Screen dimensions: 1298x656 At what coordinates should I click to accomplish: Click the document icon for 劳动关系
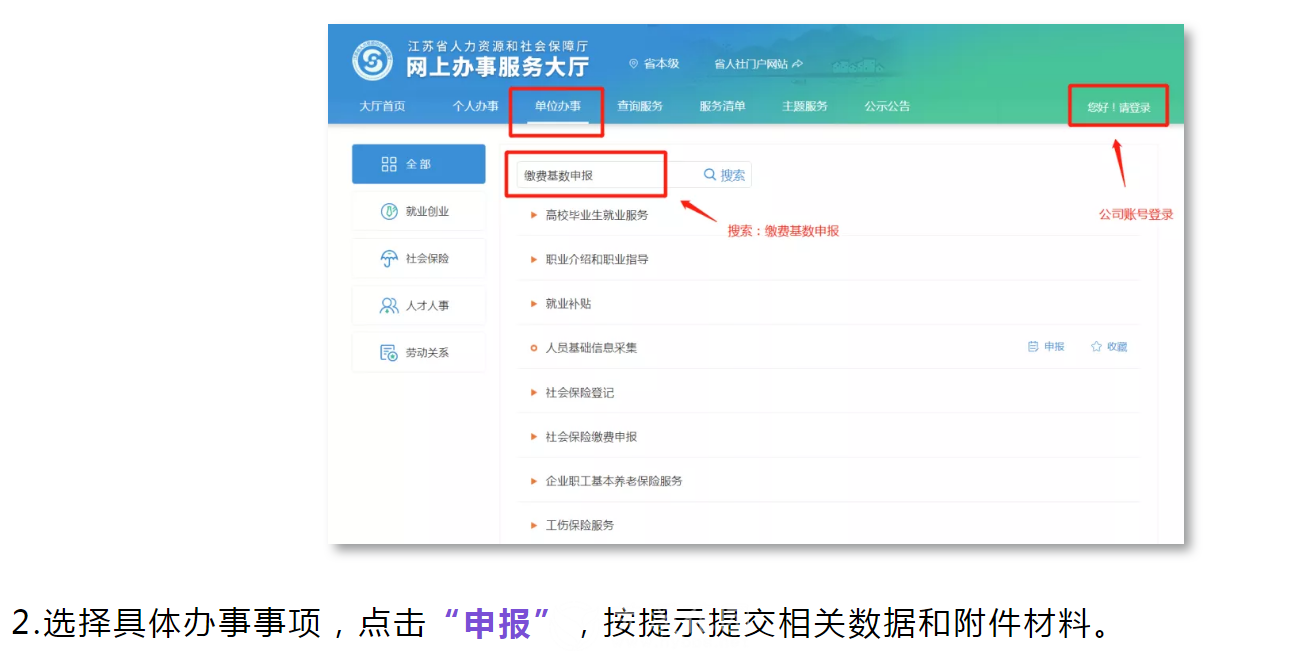coord(390,352)
